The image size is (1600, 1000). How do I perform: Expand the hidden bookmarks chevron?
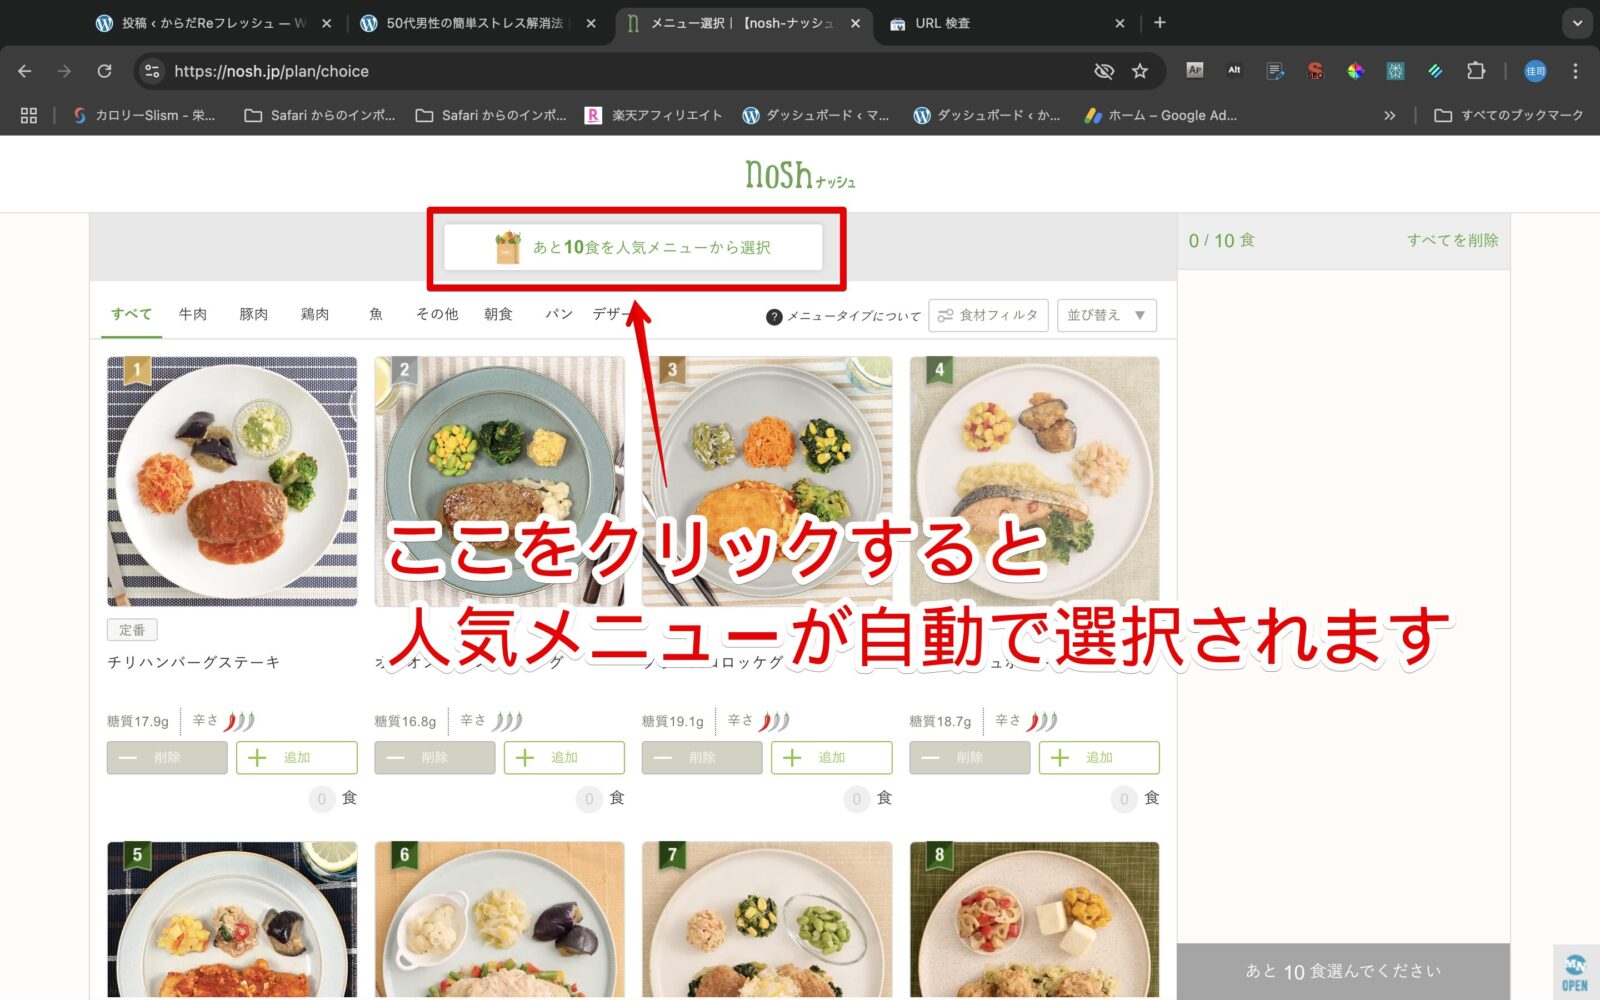(1389, 115)
